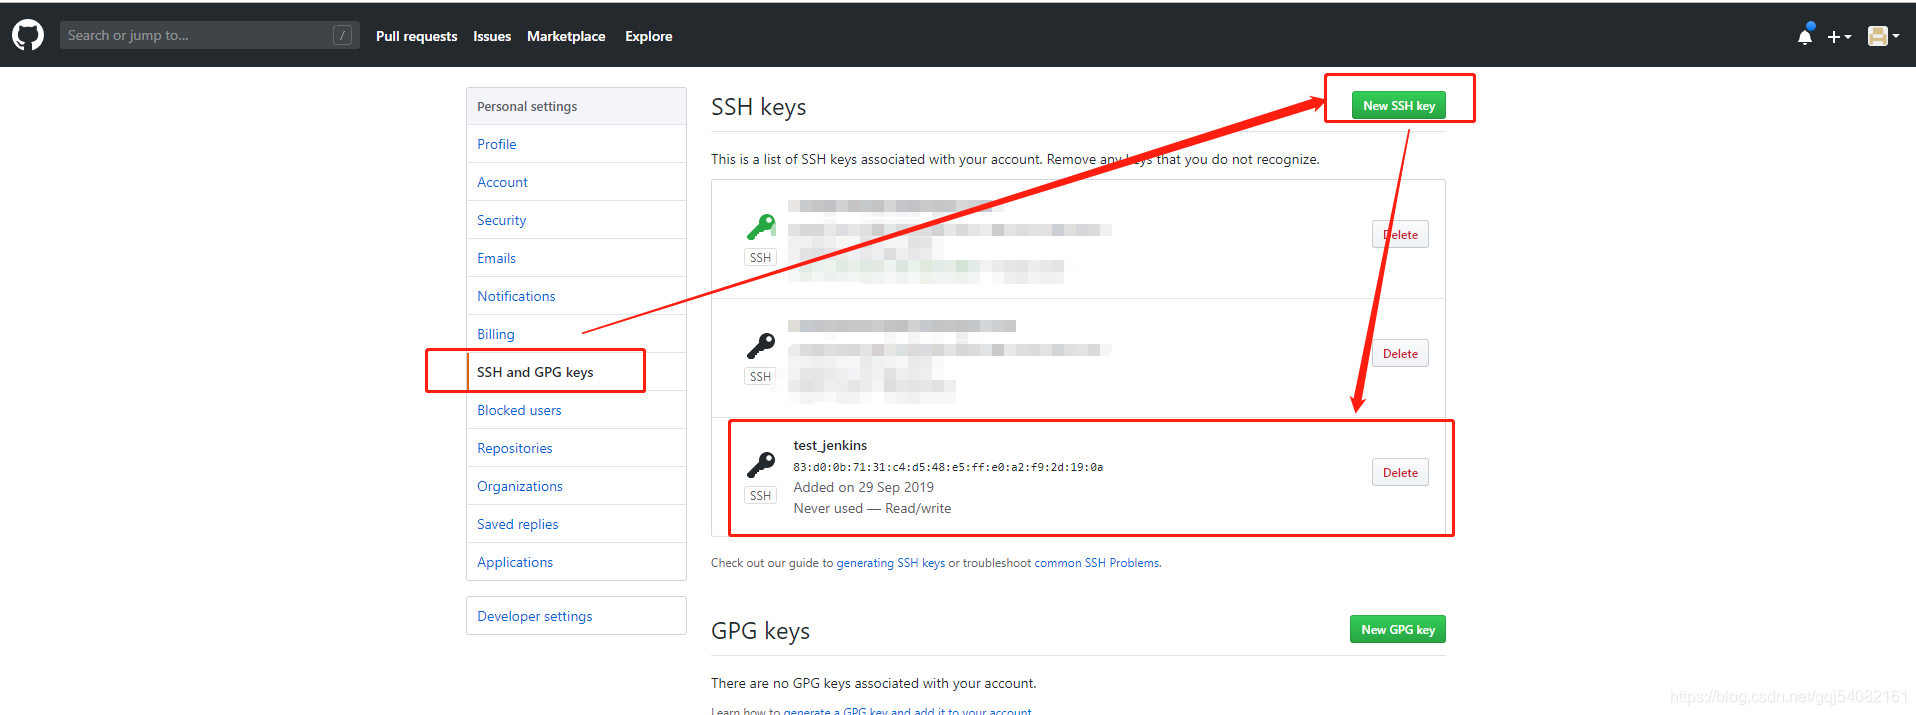The width and height of the screenshot is (1916, 715).
Task: Click the green key icon of first SSH key
Action: (761, 227)
